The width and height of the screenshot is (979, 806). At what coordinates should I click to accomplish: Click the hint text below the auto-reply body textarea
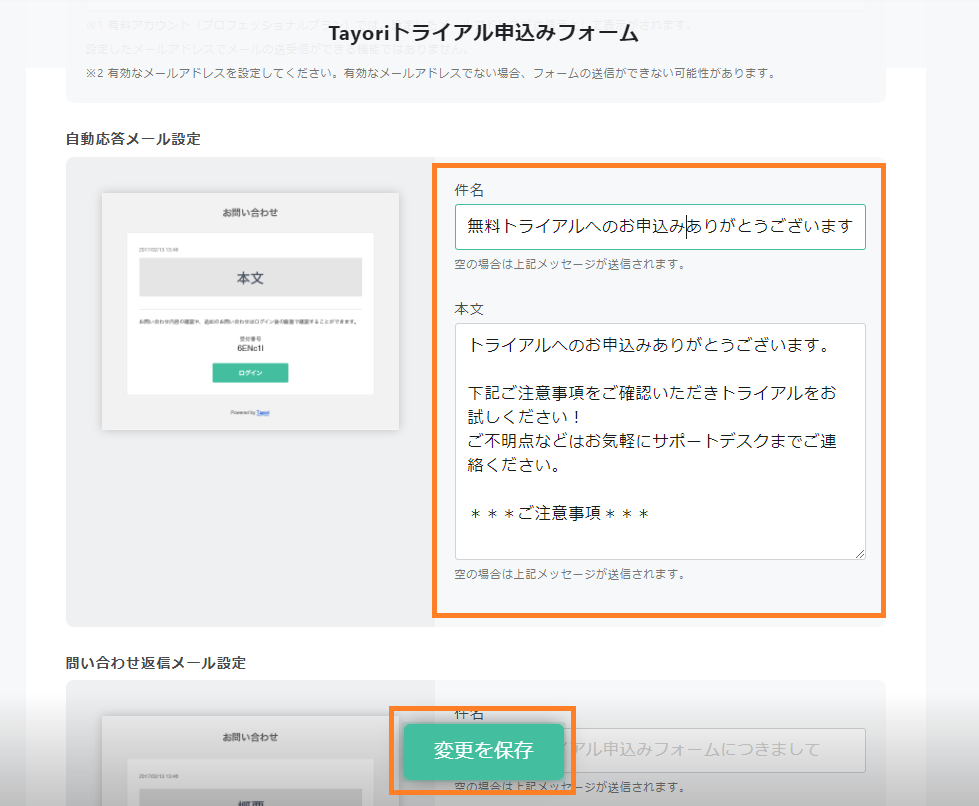pyautogui.click(x=569, y=574)
